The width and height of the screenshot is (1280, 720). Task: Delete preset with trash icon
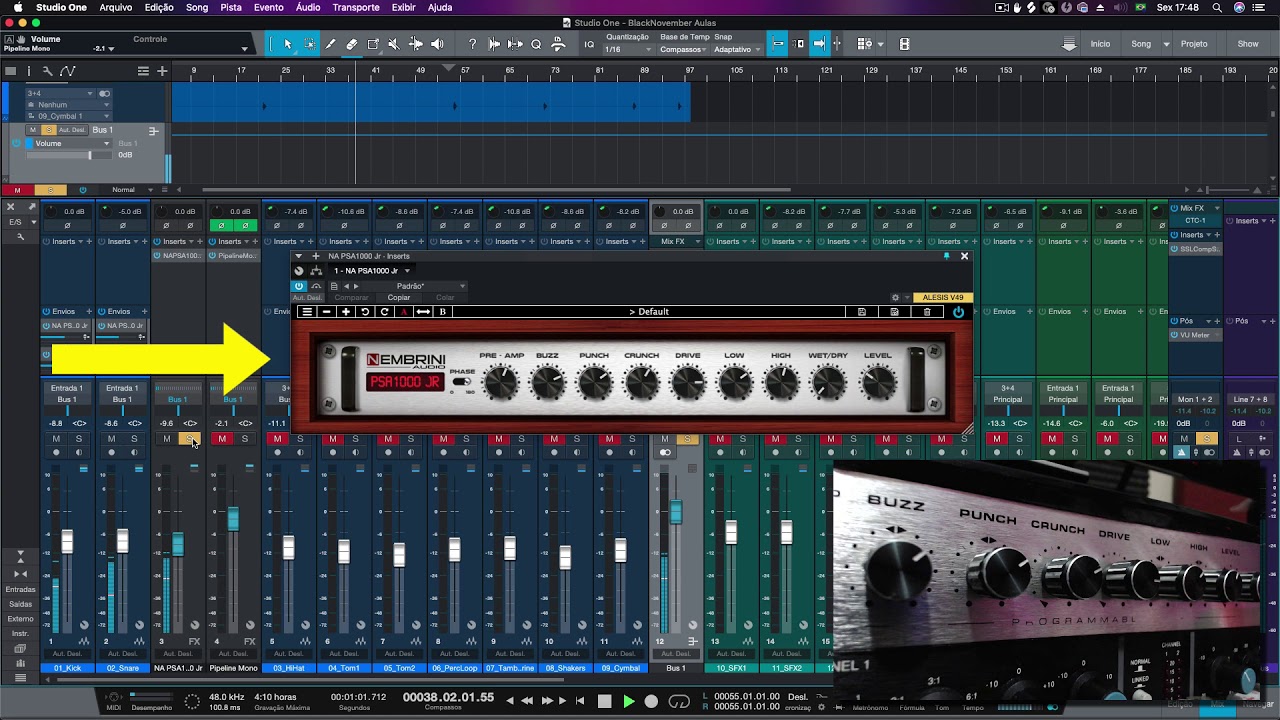[927, 312]
